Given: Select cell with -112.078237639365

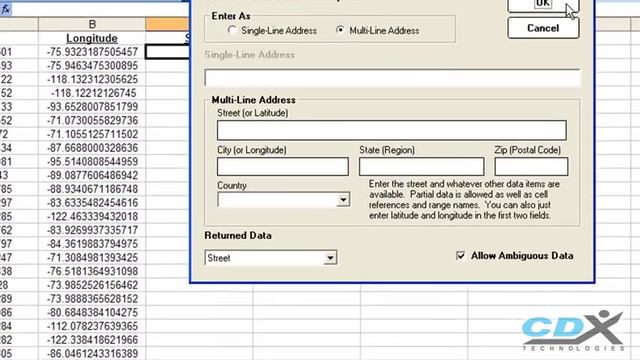Looking at the screenshot, I should (92, 326).
